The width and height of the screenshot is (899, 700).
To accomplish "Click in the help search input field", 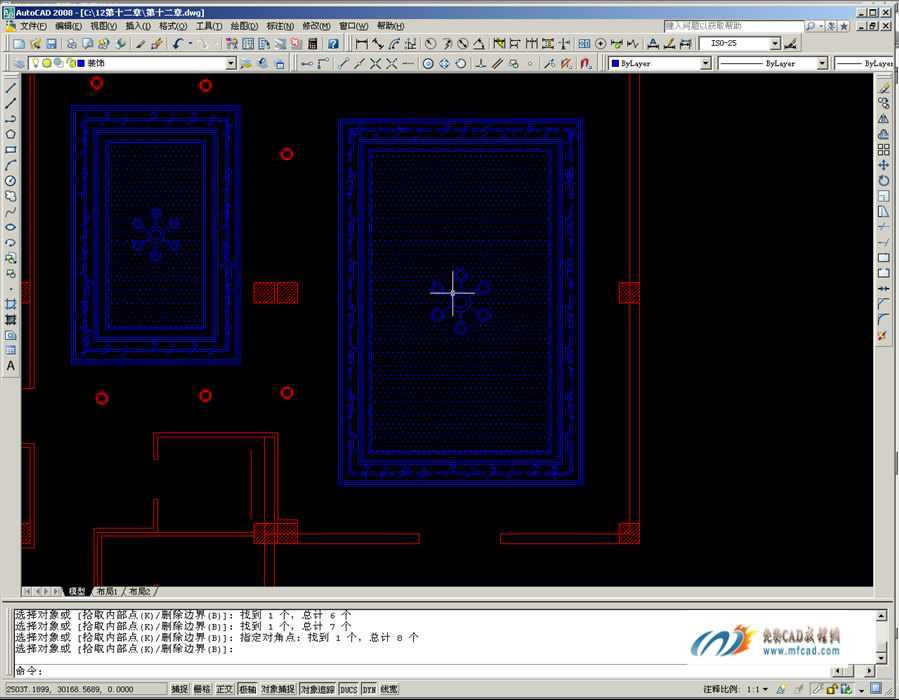I will [733, 26].
